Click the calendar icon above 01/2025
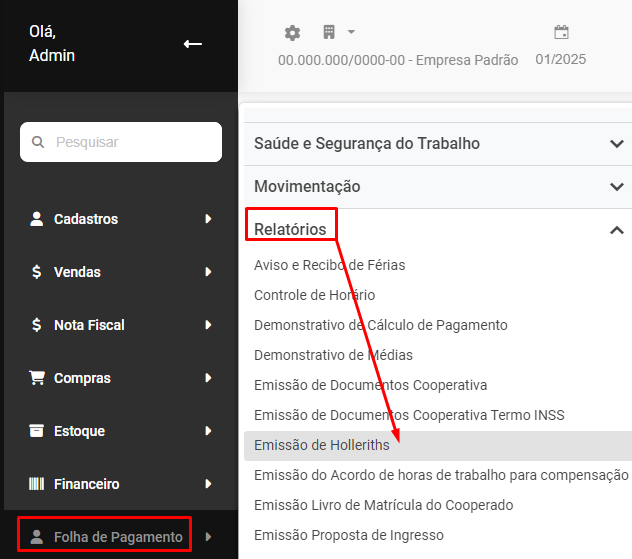Viewport: 632px width, 559px height. 561,33
